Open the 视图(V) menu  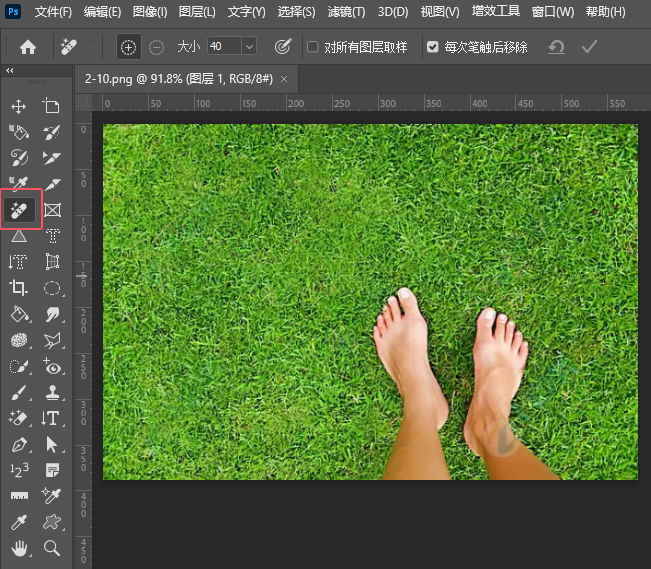[x=440, y=12]
